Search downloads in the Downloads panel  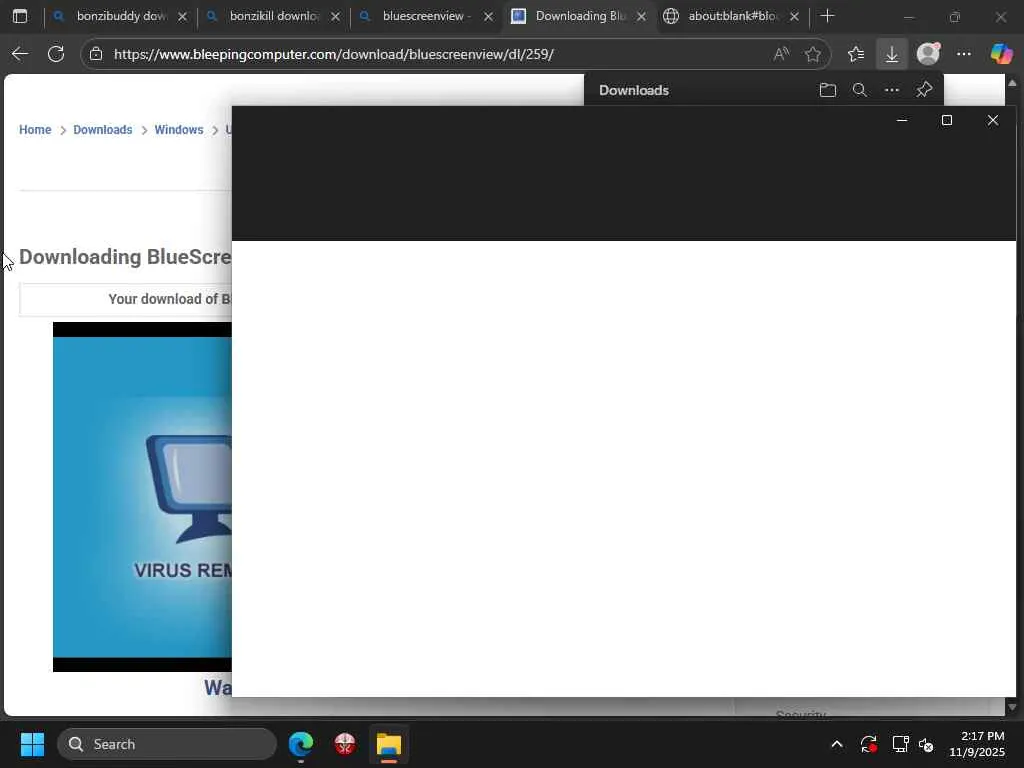[x=859, y=90]
